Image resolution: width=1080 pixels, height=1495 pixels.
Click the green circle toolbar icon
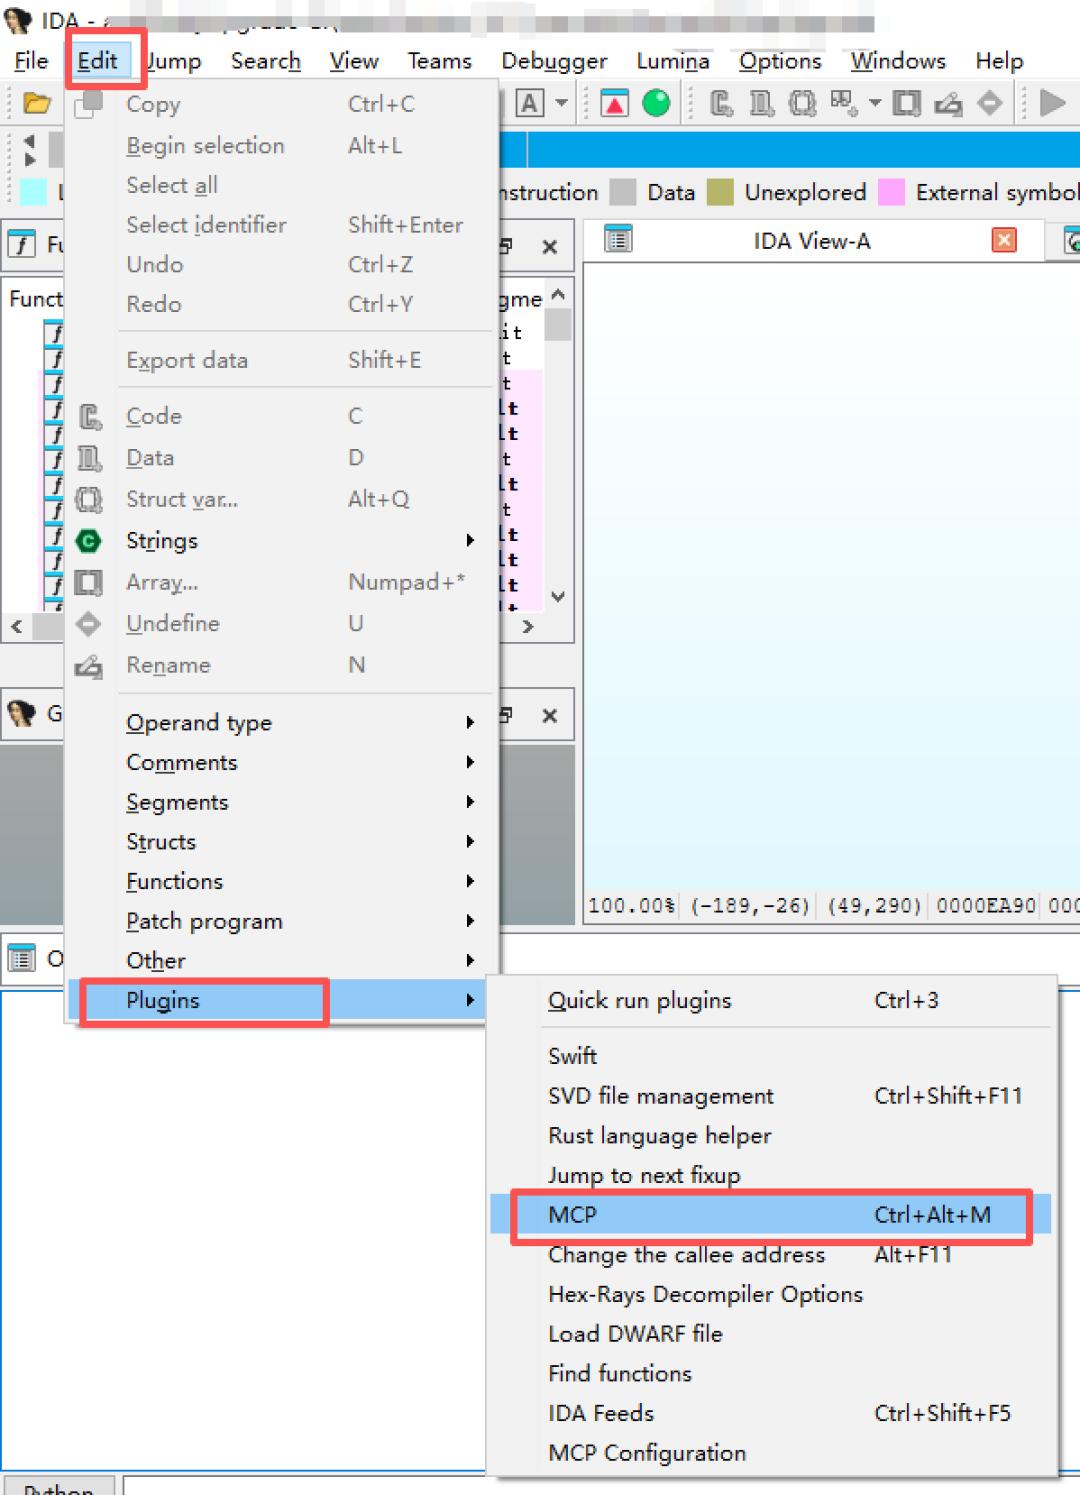coord(656,103)
